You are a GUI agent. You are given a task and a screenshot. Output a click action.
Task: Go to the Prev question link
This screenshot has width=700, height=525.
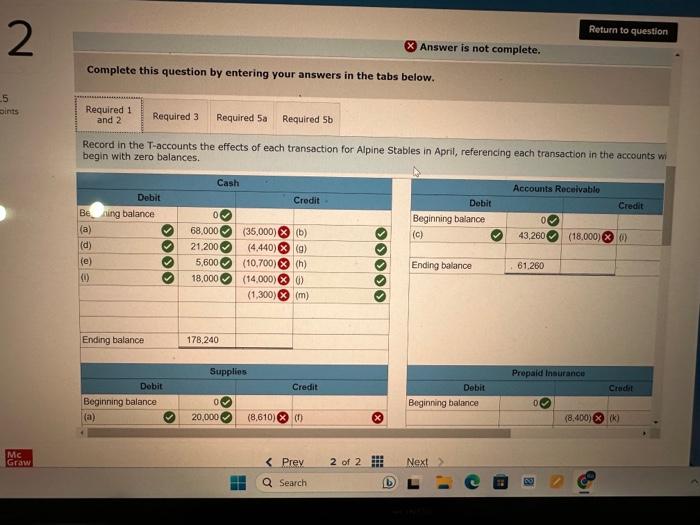(x=285, y=462)
